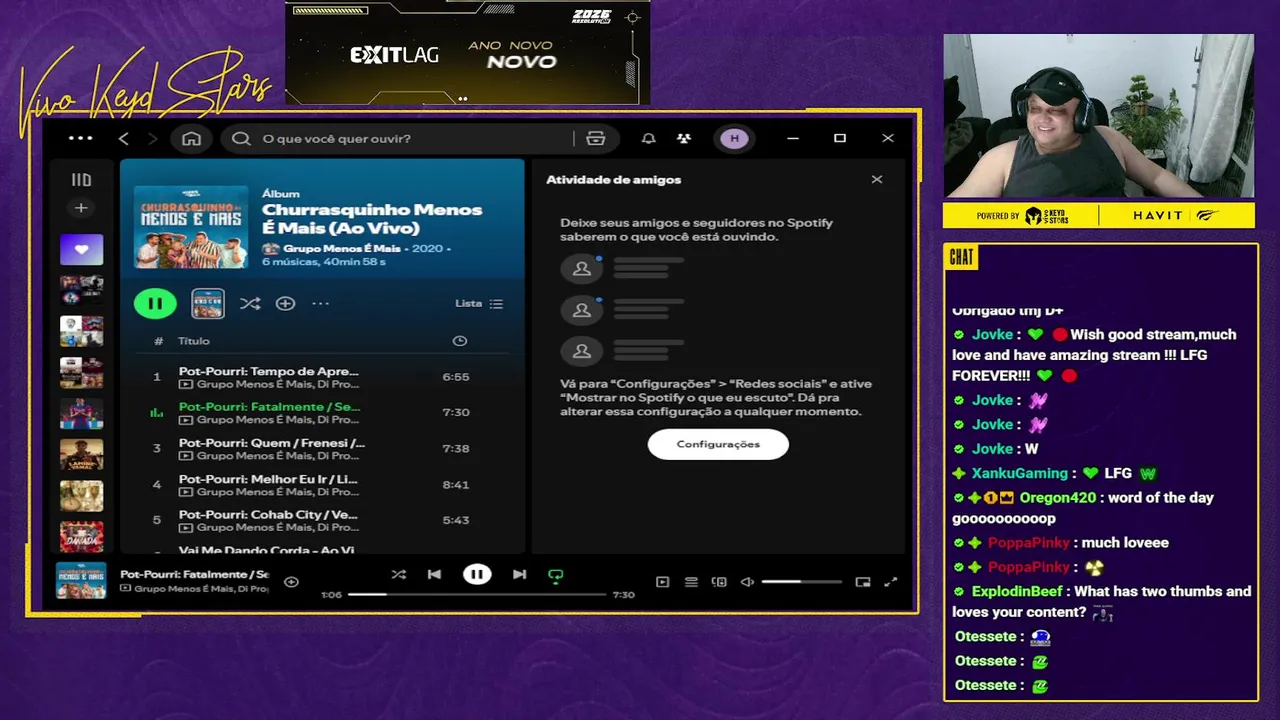Adjust the volume slider

tap(801, 582)
